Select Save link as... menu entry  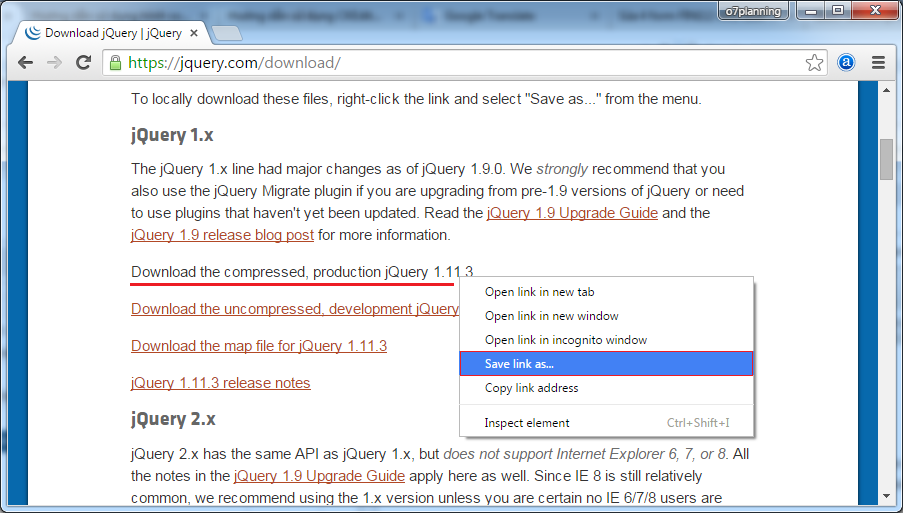click(x=606, y=364)
